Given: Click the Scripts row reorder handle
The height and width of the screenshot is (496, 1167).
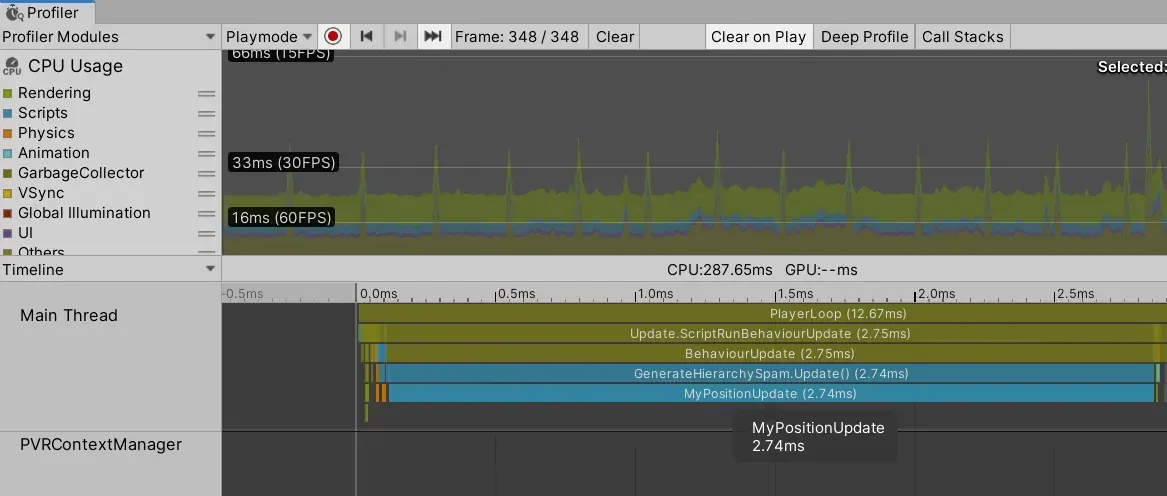Looking at the screenshot, I should pos(206,114).
